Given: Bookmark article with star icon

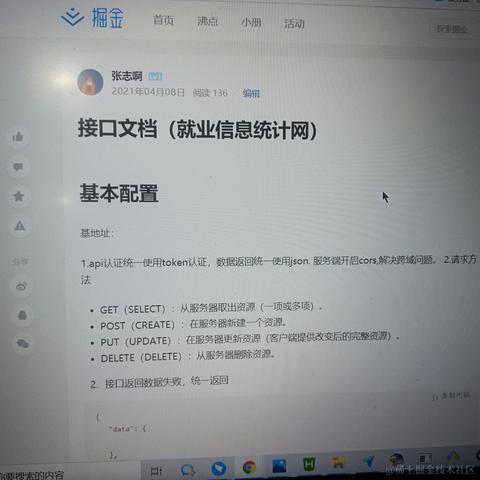Looking at the screenshot, I should point(19,196).
